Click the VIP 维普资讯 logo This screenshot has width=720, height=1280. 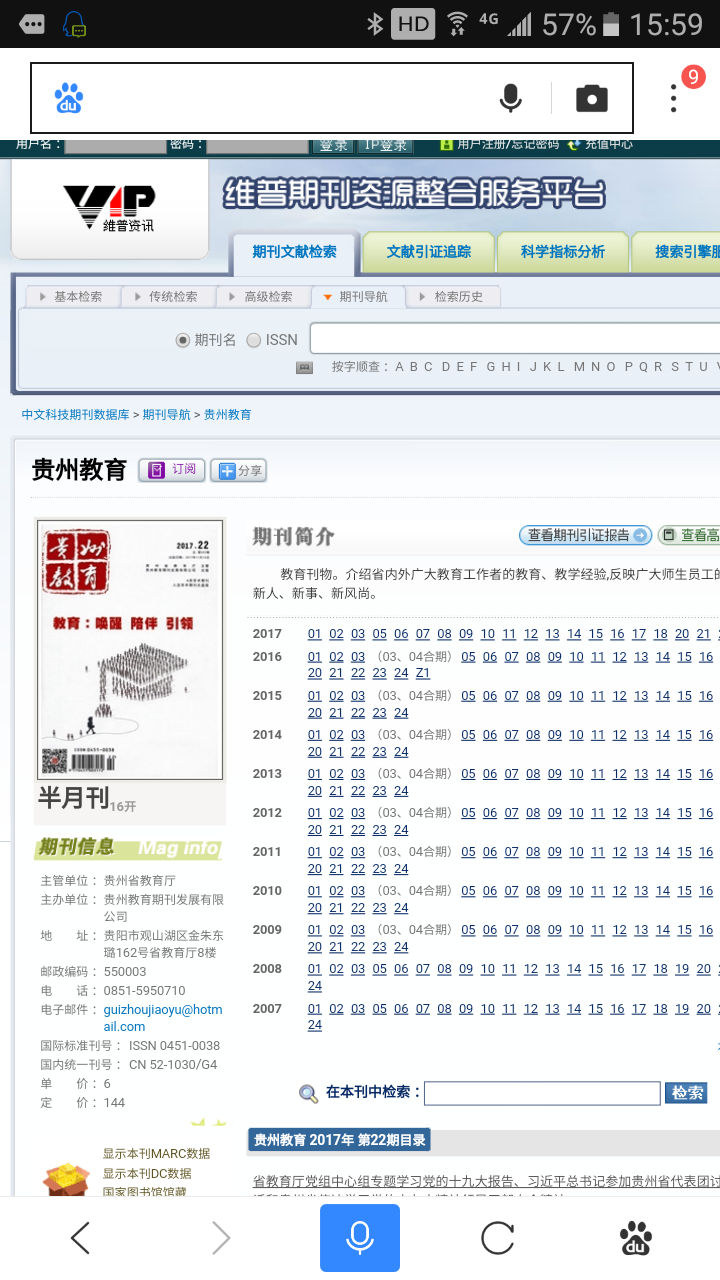[x=109, y=208]
